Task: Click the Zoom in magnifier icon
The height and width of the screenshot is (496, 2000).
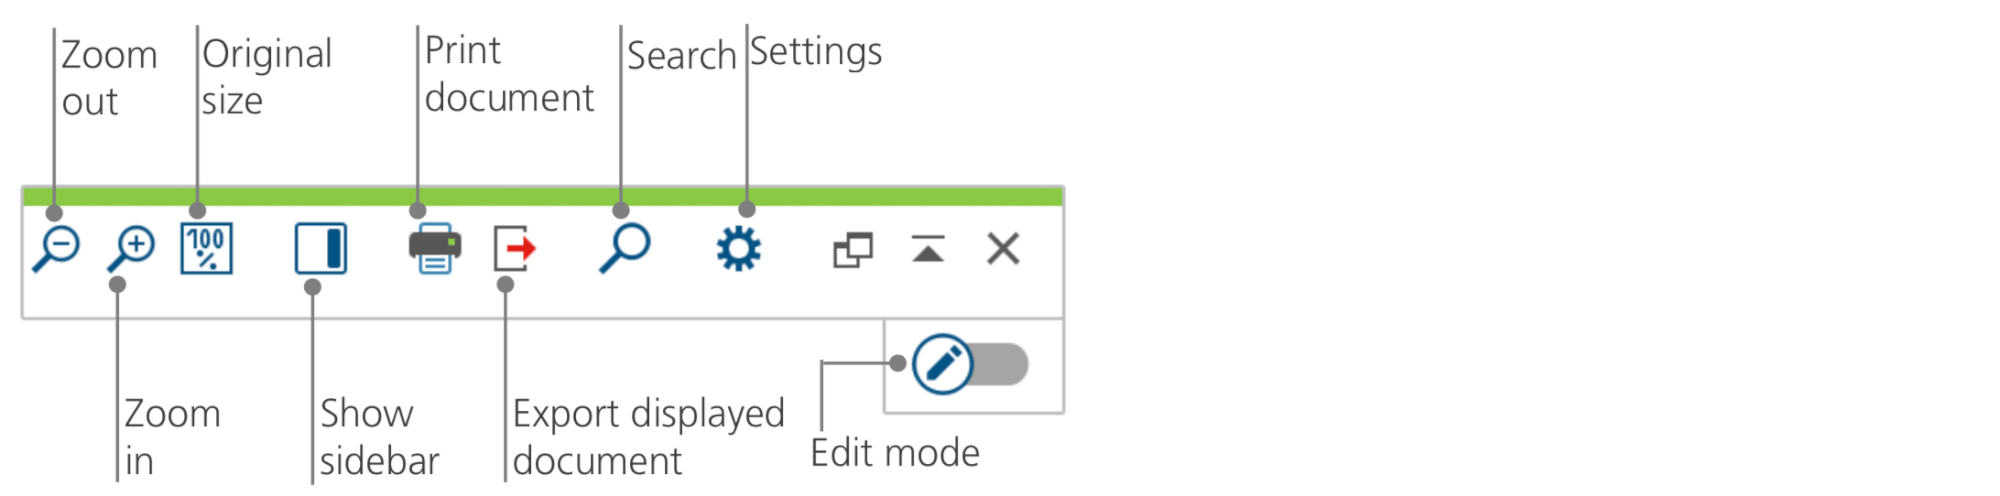Action: [131, 249]
